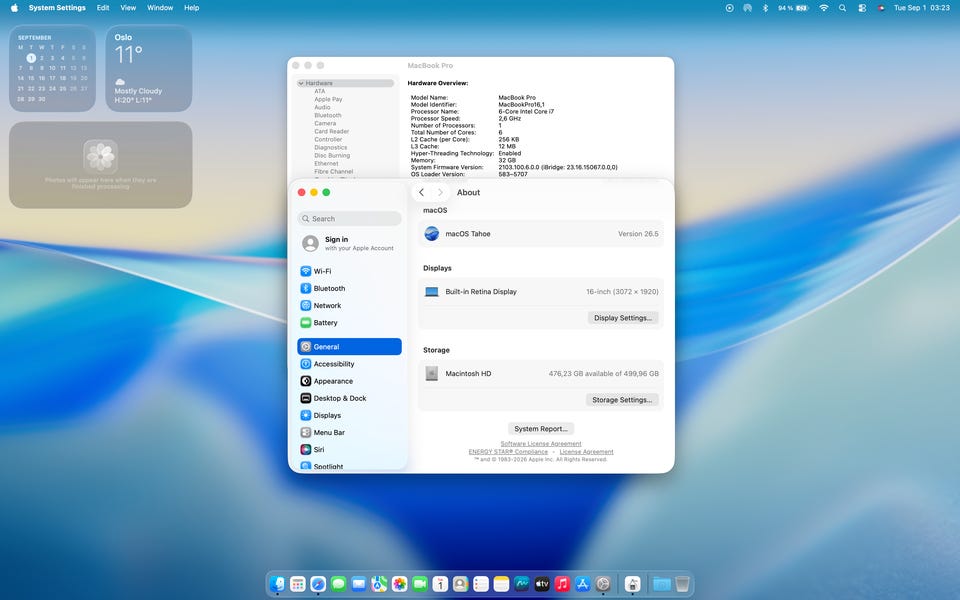Open Freeform from the Dock
Viewport: 960px width, 600px height.
coord(522,583)
